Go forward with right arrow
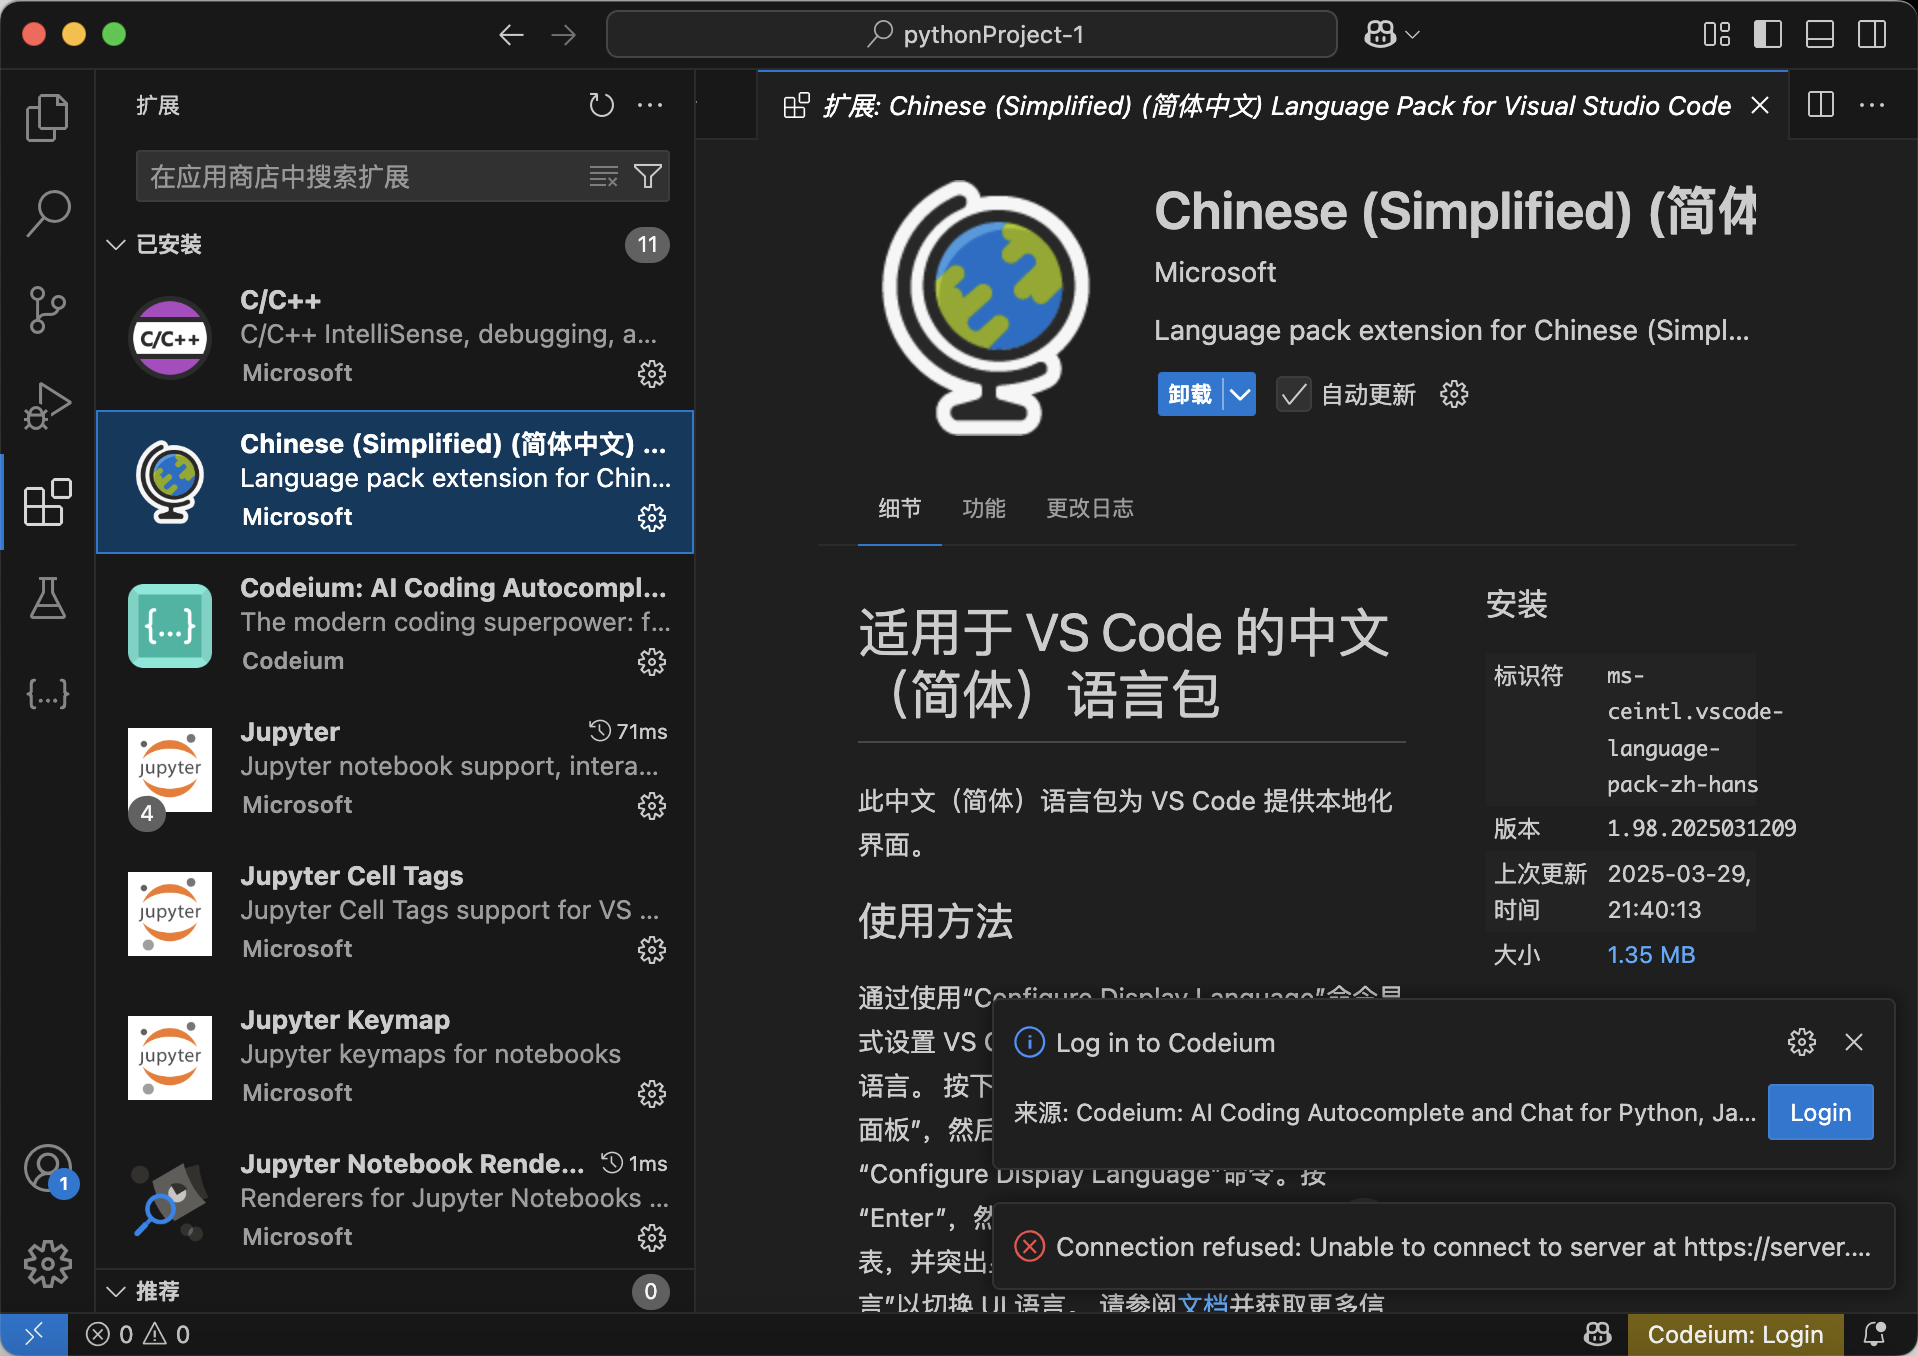The image size is (1918, 1356). coord(564,35)
